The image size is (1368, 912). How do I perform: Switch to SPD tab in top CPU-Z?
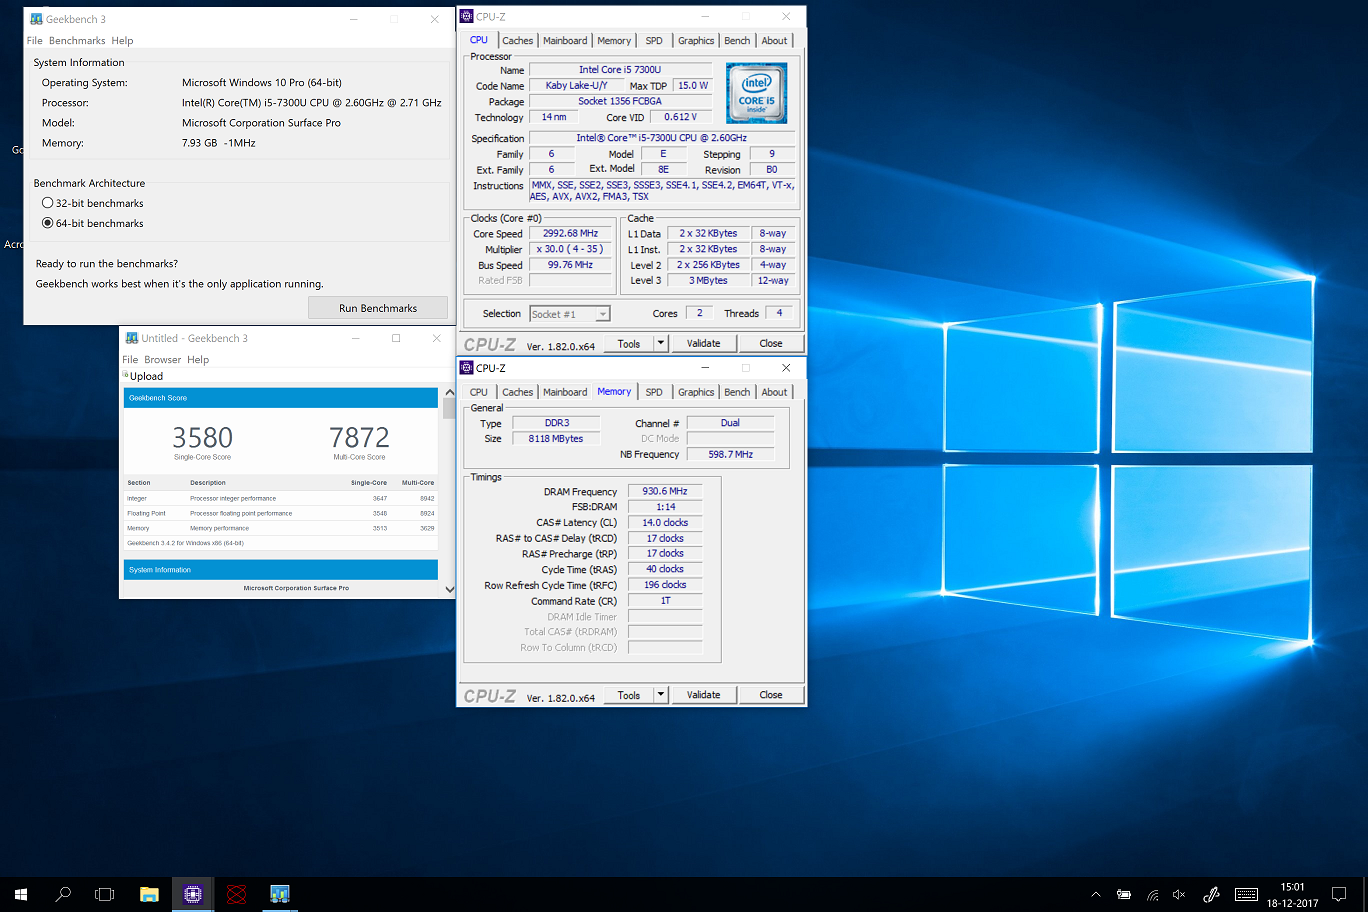(x=654, y=41)
